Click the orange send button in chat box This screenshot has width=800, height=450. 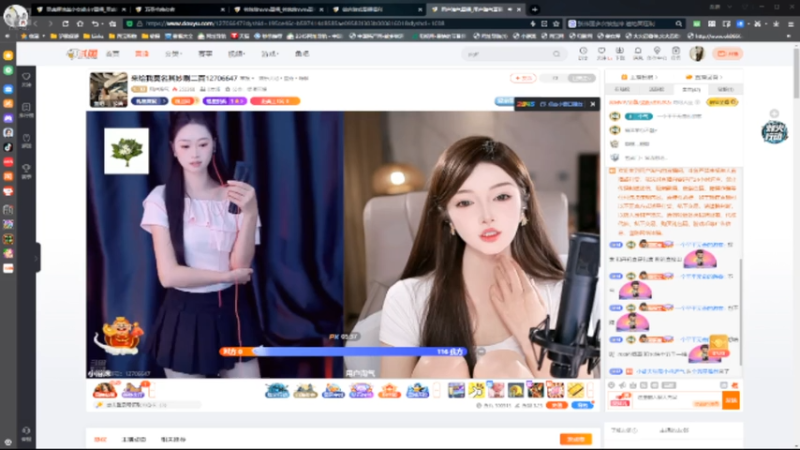[731, 401]
